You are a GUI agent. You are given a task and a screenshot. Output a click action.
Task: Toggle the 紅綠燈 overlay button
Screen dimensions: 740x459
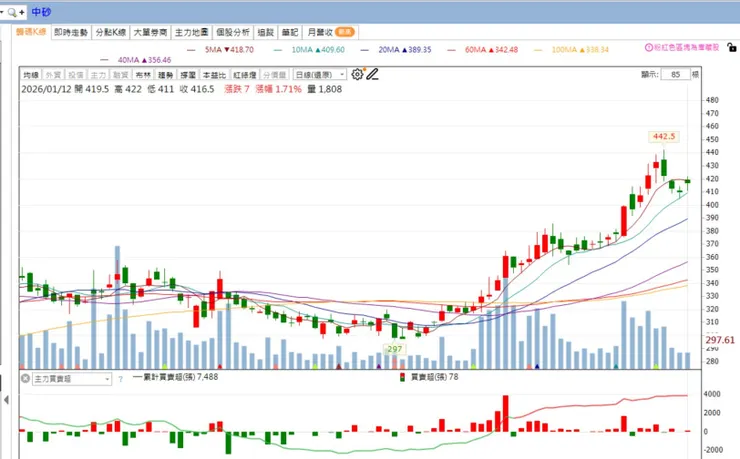point(244,75)
